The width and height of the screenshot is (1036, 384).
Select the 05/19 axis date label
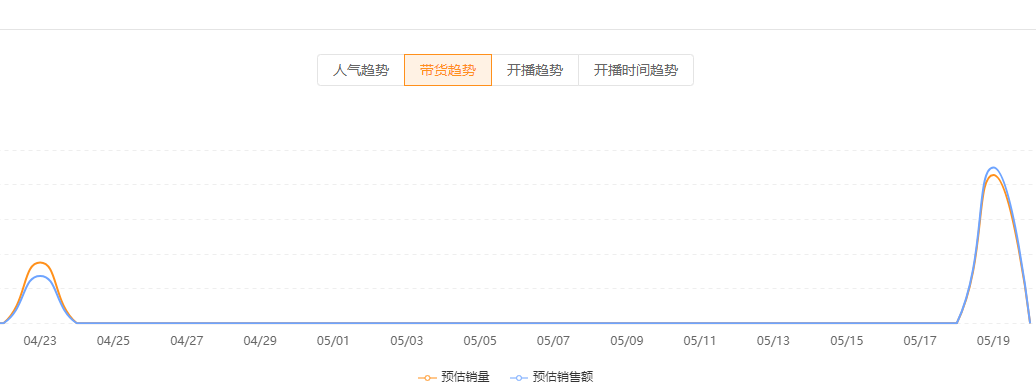click(x=993, y=341)
